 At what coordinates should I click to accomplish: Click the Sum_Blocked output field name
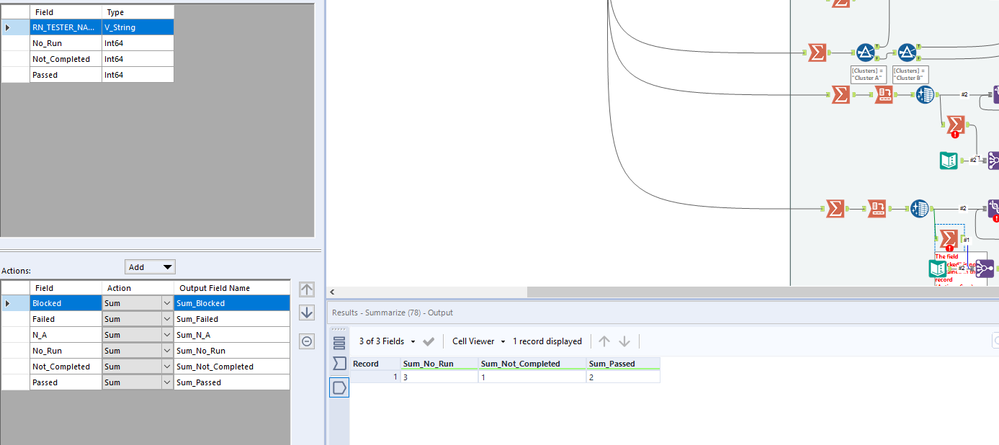(232, 303)
